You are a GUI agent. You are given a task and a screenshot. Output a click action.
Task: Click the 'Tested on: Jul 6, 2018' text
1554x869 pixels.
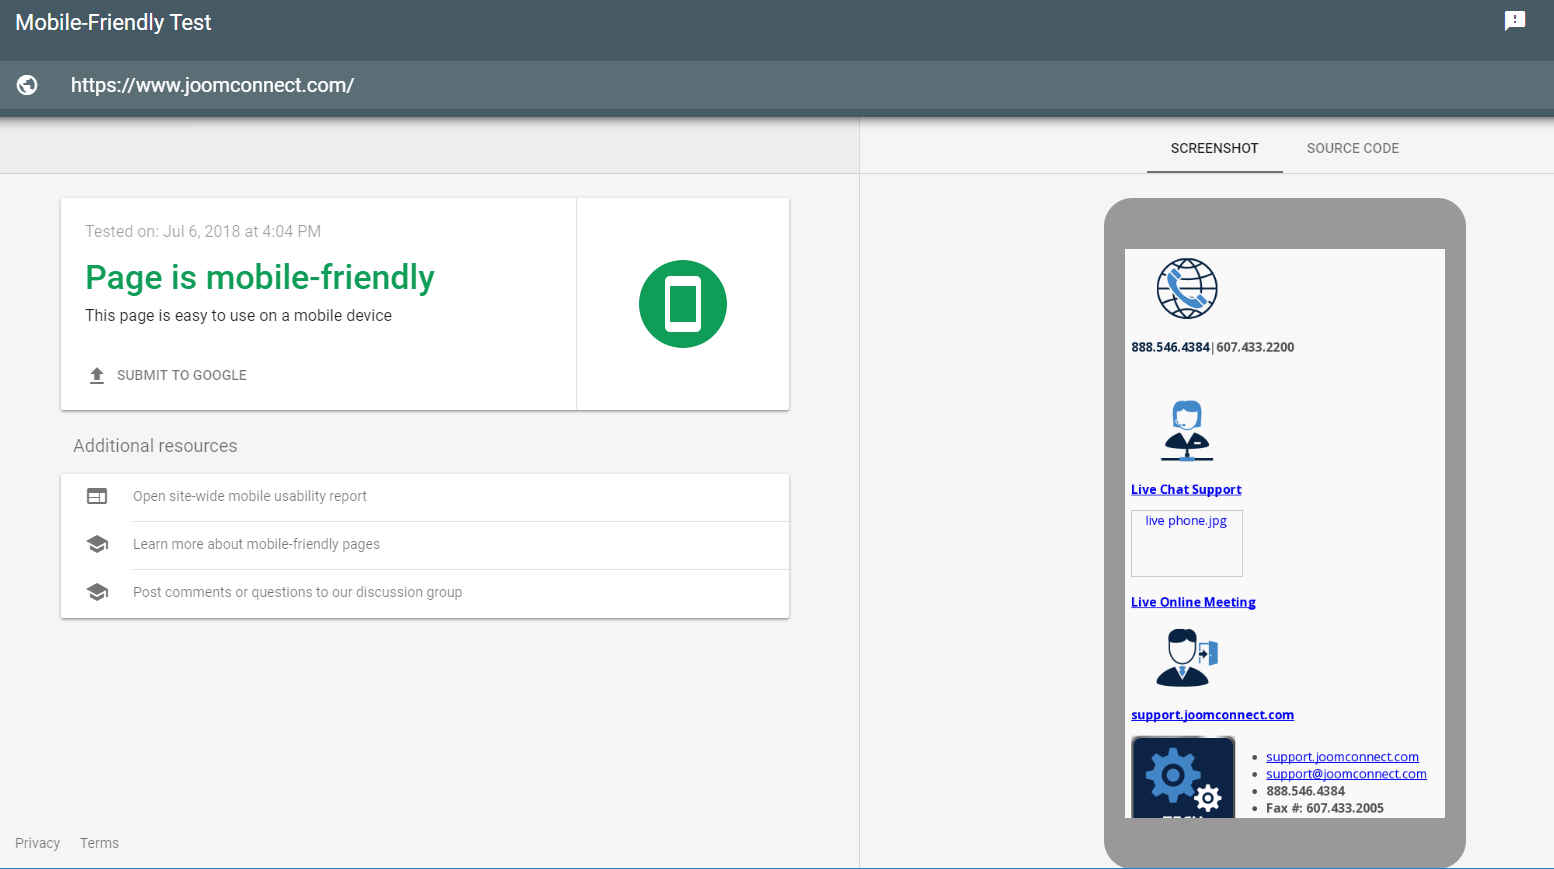coord(203,231)
